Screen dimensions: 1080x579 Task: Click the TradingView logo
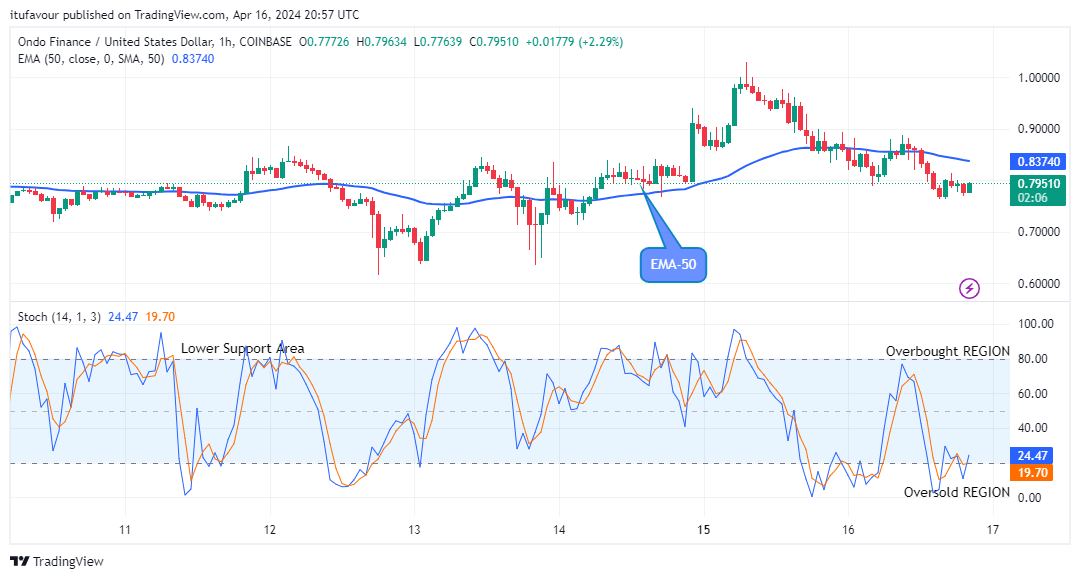(x=56, y=561)
